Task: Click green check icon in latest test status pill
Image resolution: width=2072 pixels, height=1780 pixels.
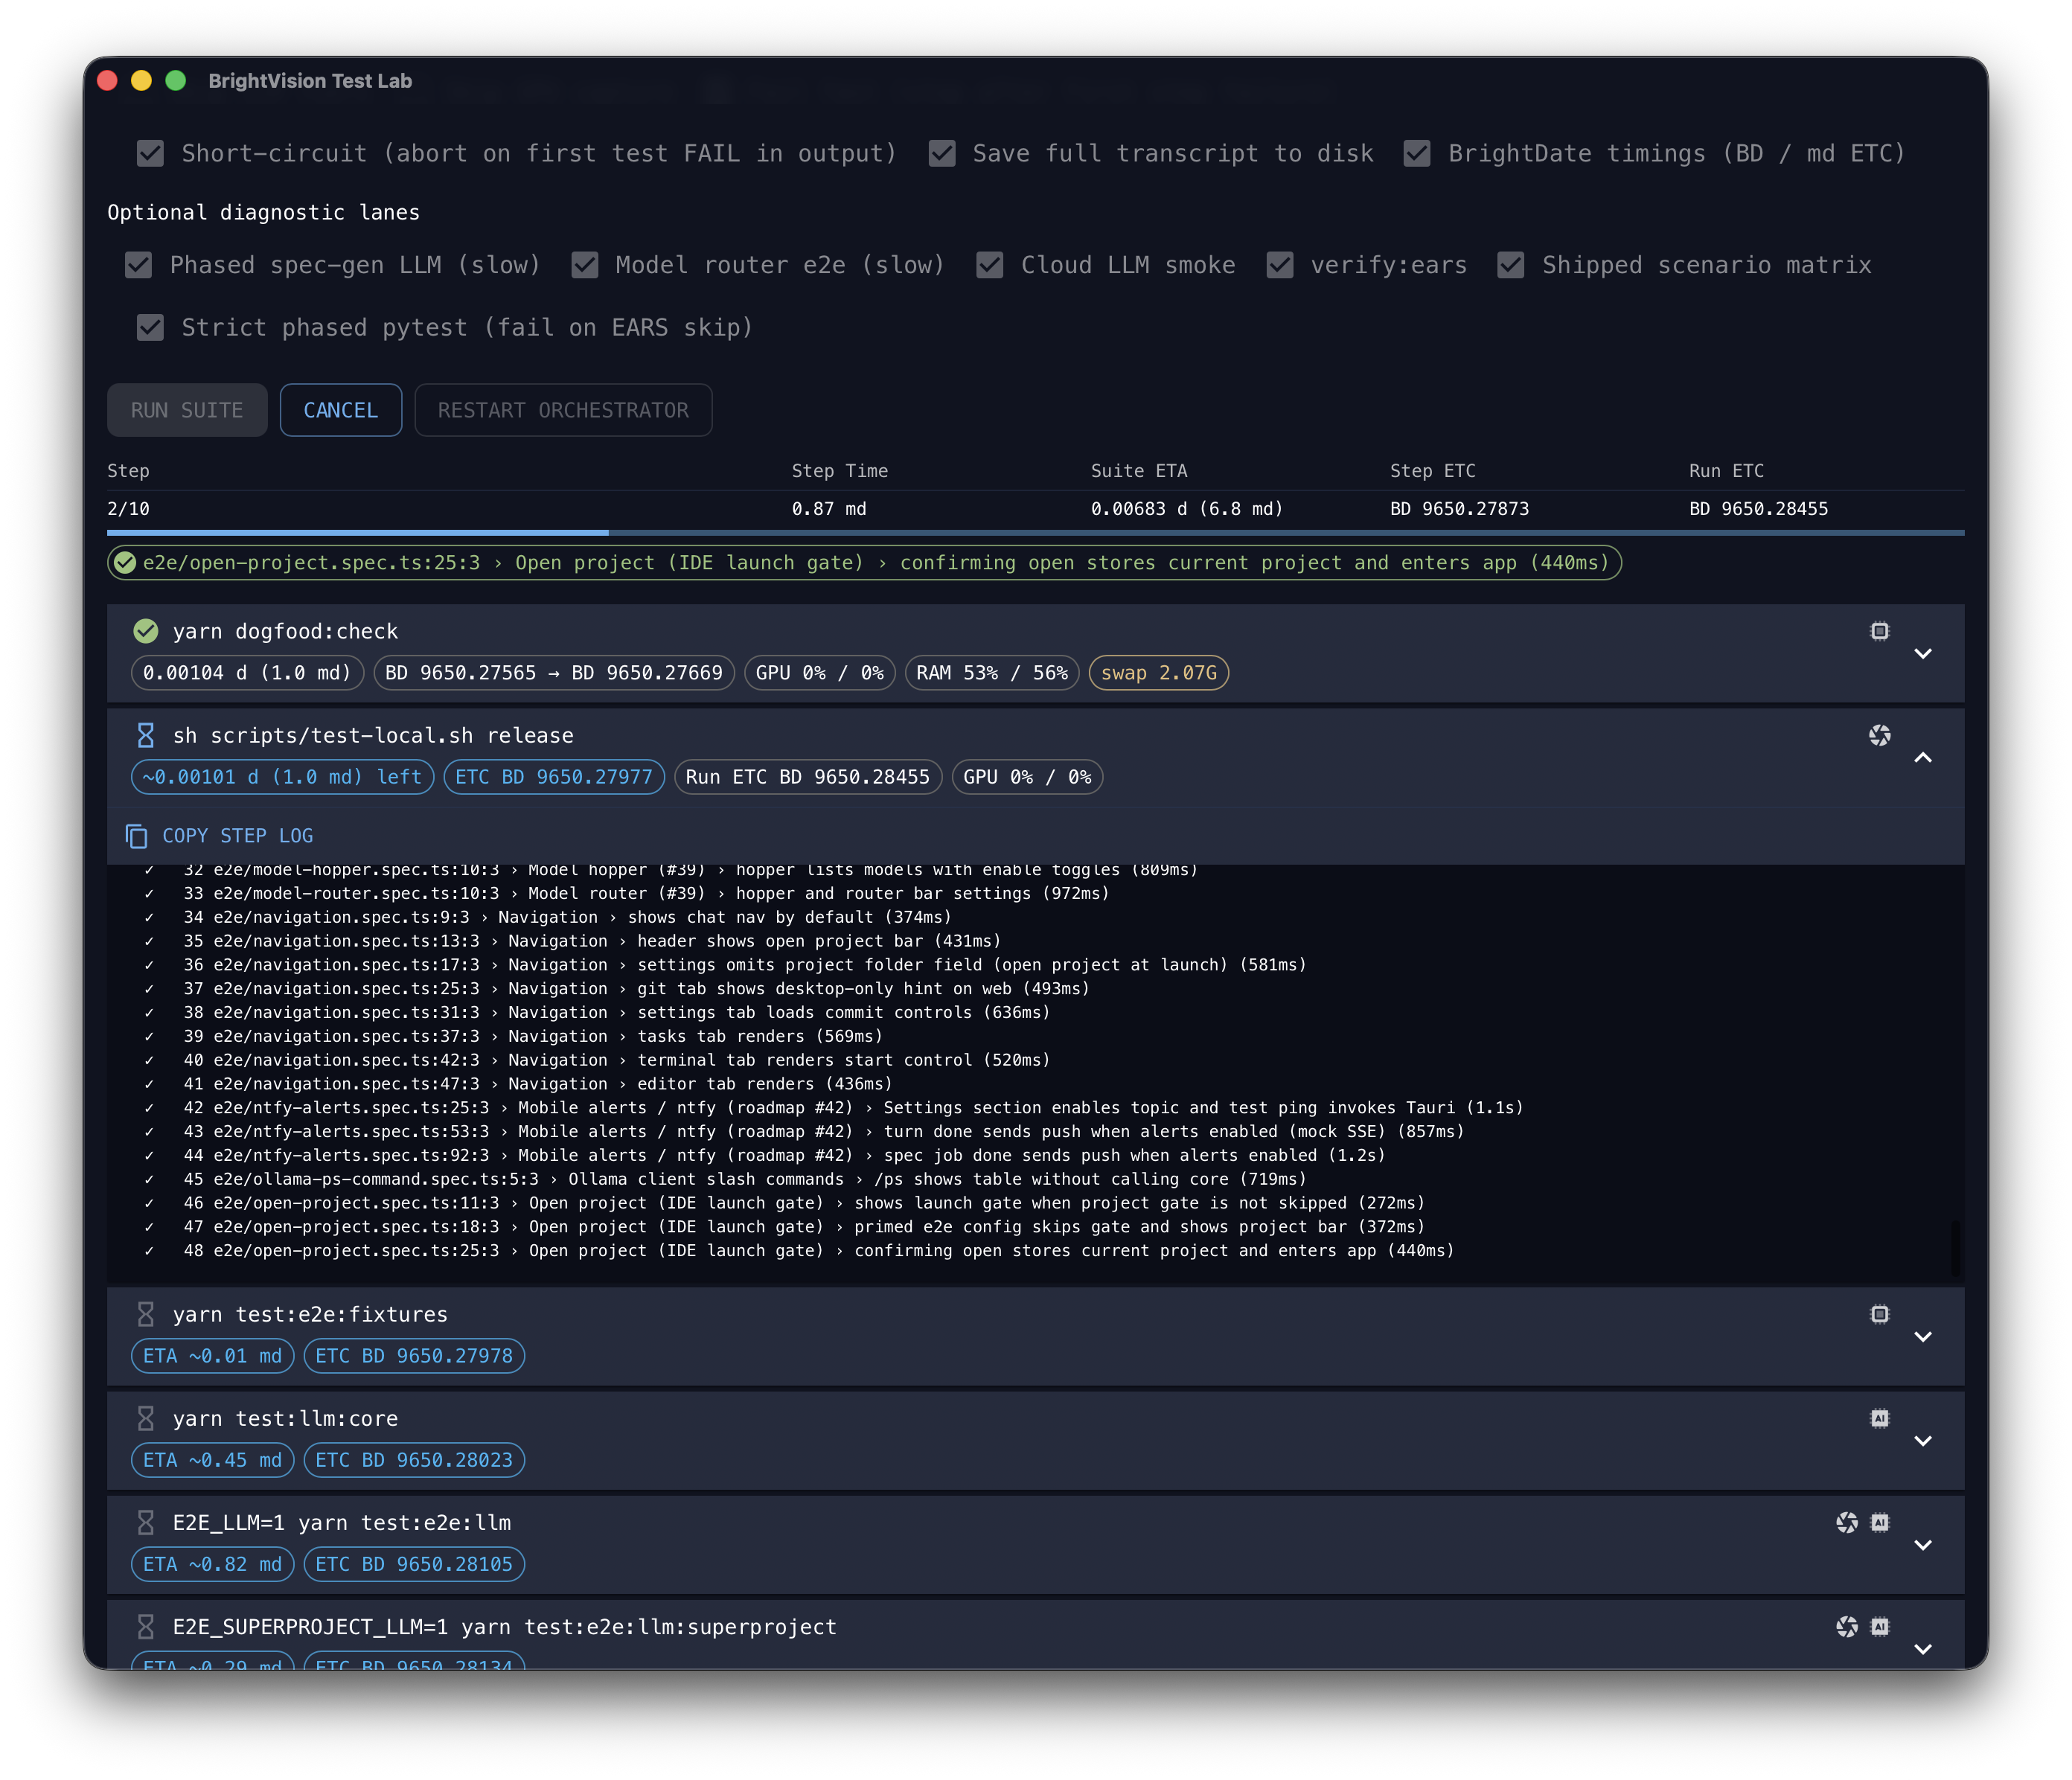Action: pos(125,563)
